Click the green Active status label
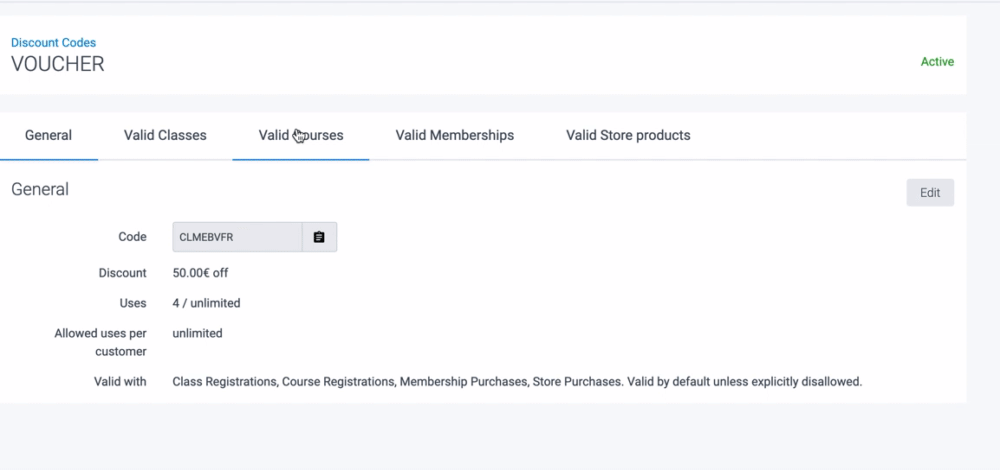 tap(937, 62)
